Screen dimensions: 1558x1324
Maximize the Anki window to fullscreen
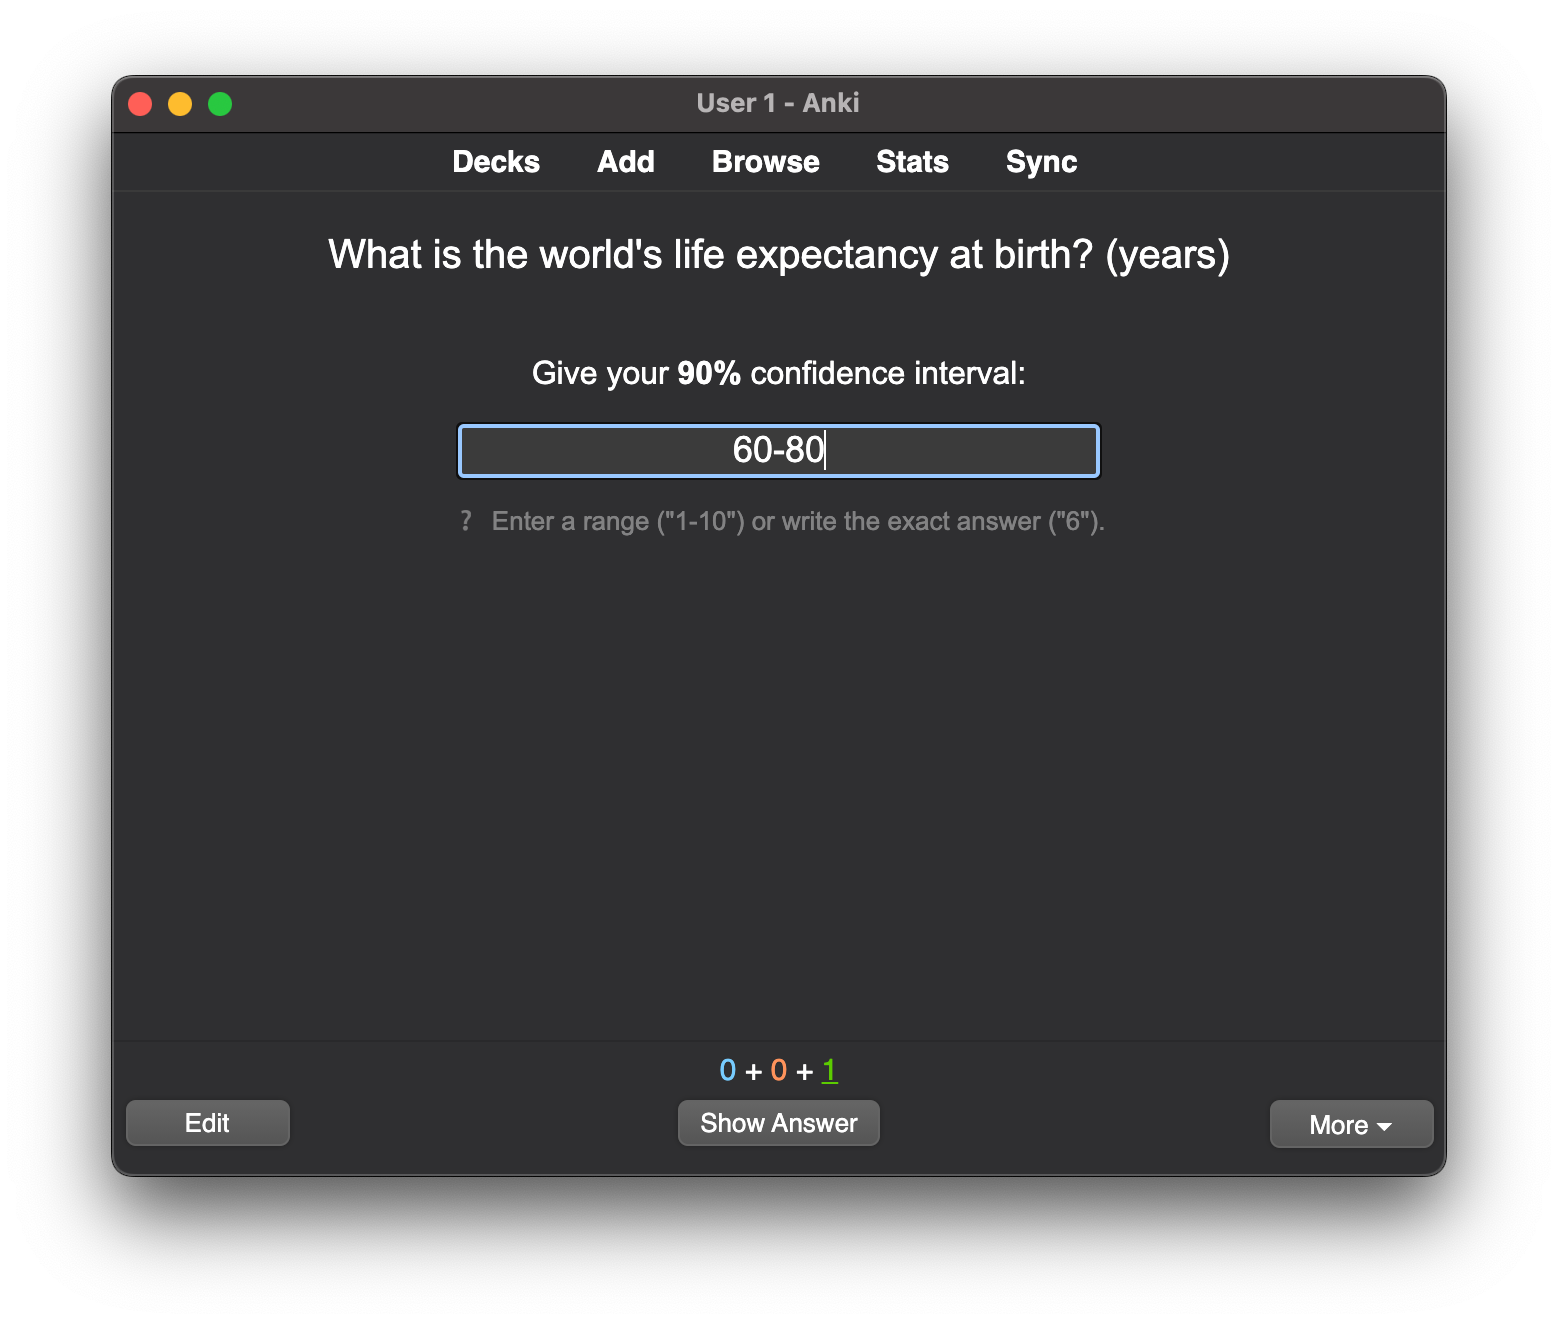coord(219,103)
